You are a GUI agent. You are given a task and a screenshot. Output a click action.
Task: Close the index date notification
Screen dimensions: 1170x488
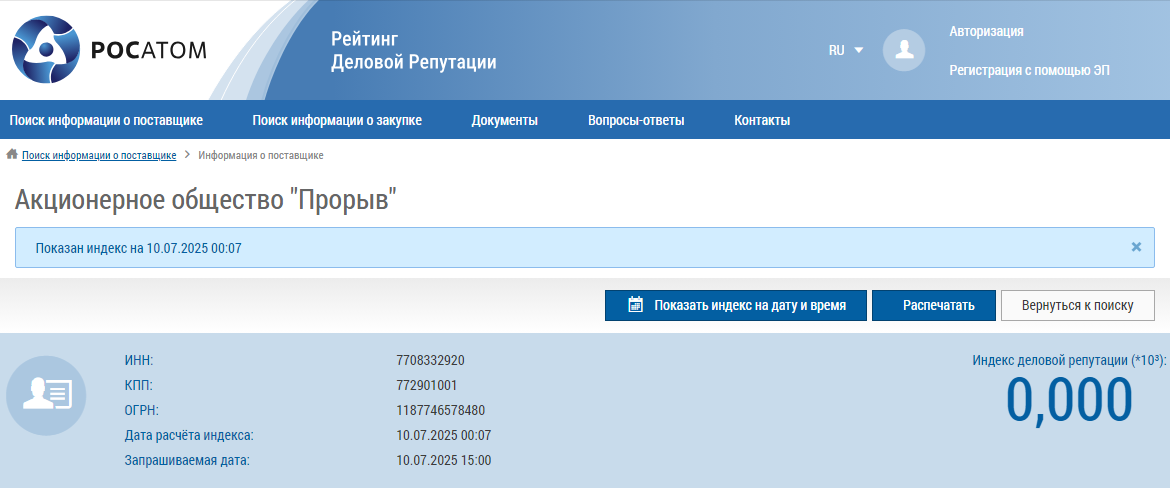pos(1136,247)
